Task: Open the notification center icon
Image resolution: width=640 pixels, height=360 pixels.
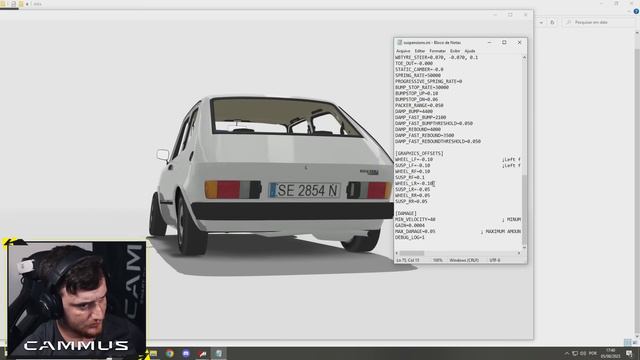Action: tap(629, 353)
